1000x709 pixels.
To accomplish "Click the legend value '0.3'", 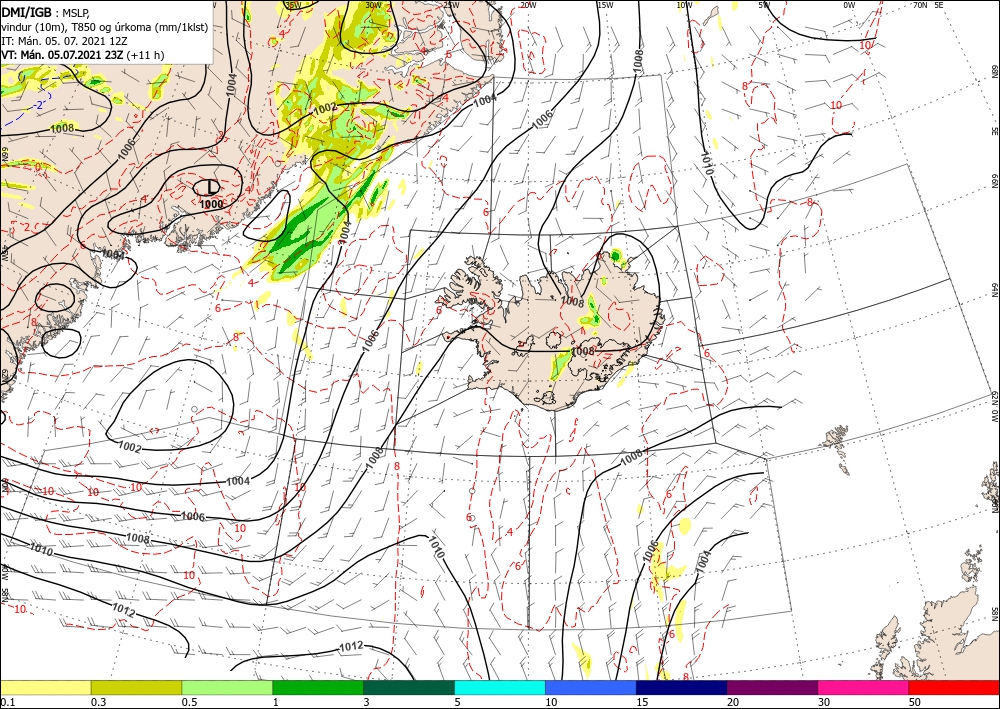I will [x=98, y=702].
